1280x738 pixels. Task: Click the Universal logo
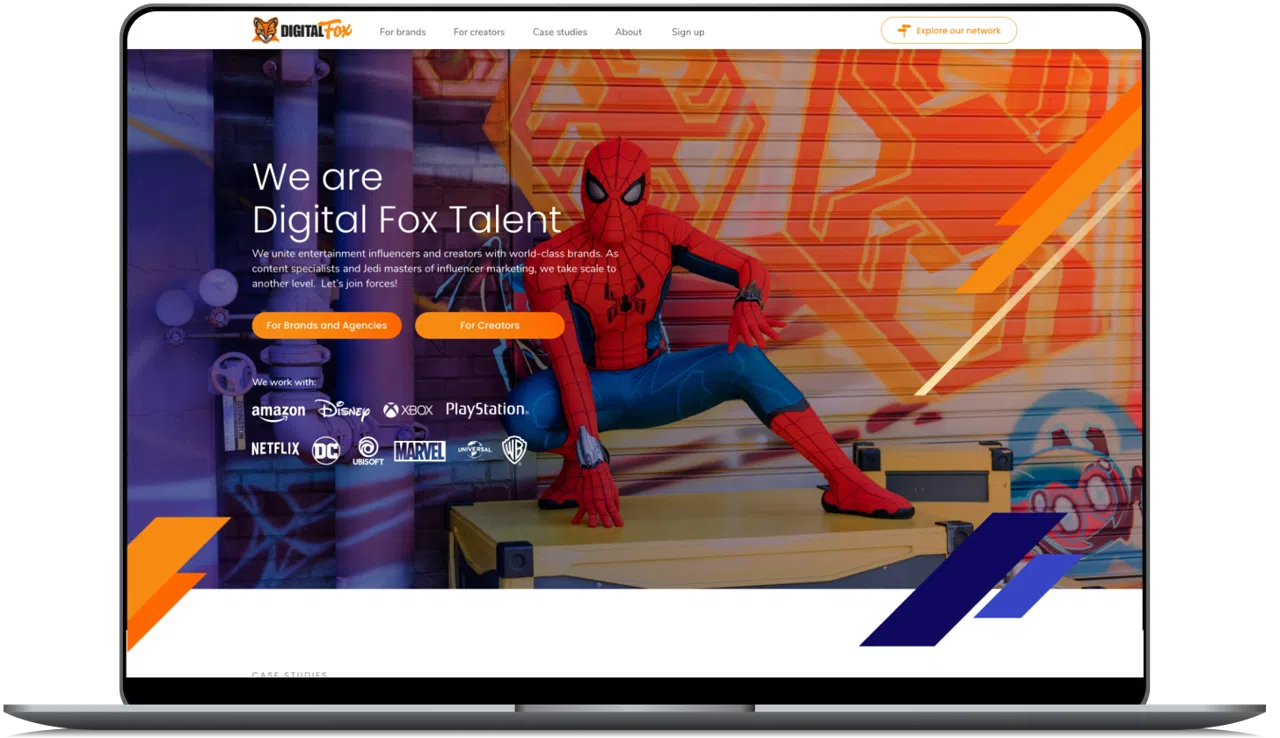(475, 450)
